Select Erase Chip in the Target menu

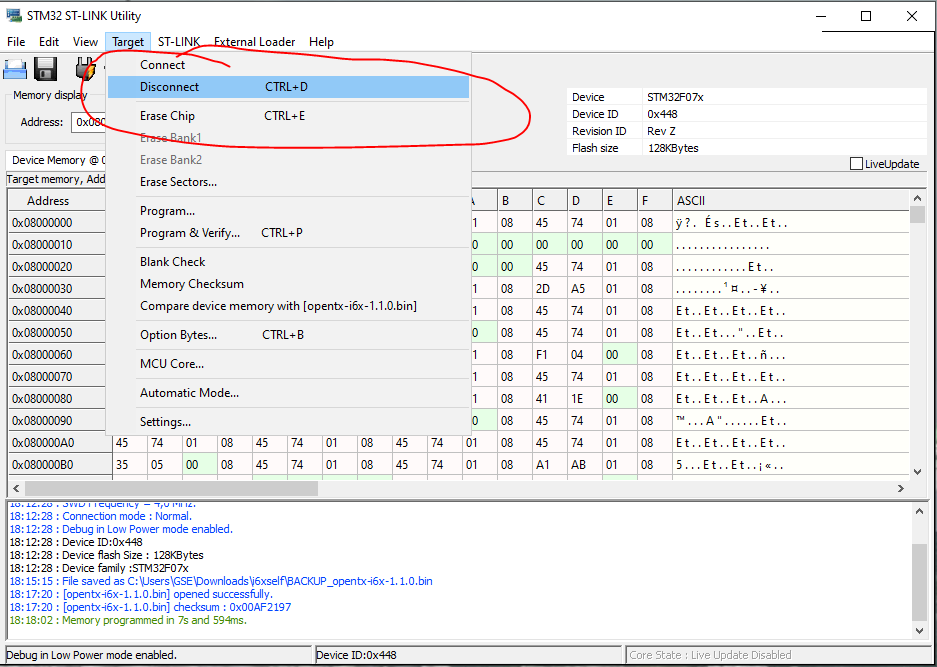167,116
